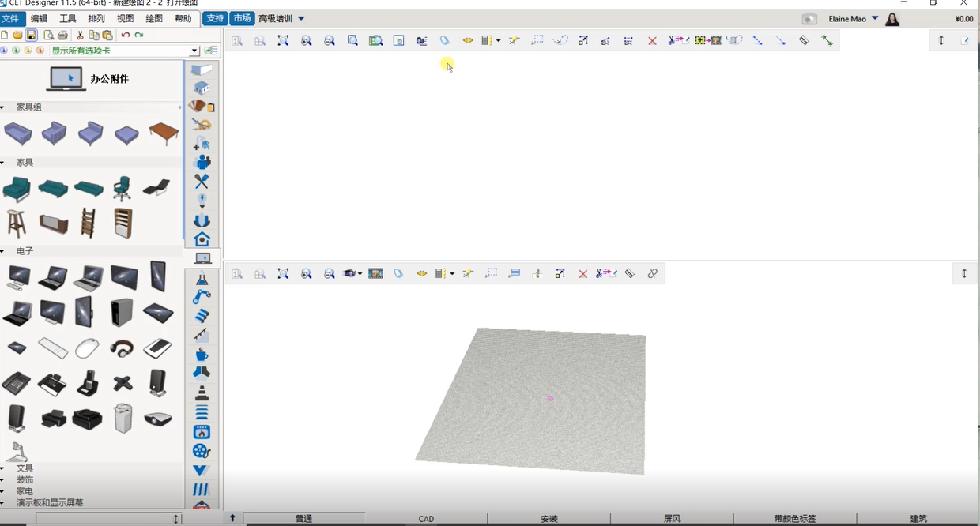980x526 pixels.
Task: Click the red X delete icon in the 2D view toolbar
Action: [x=652, y=41]
